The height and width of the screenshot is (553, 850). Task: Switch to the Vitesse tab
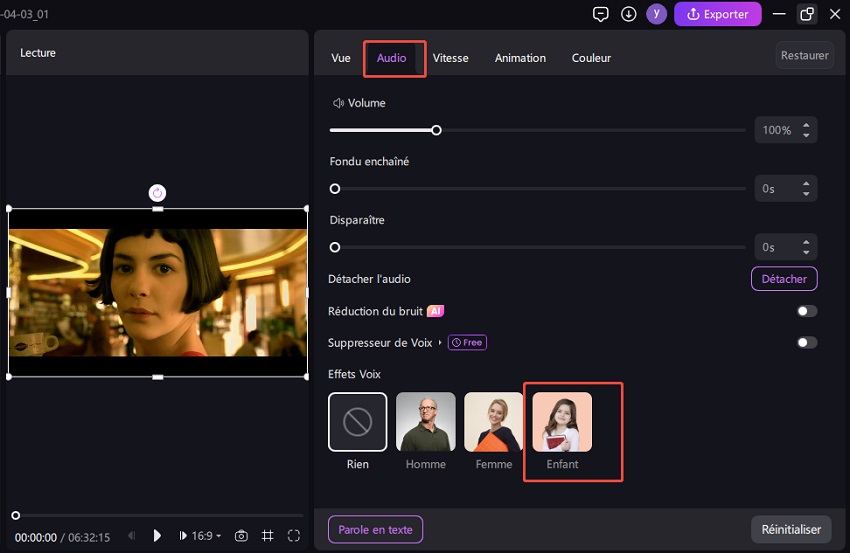point(450,58)
